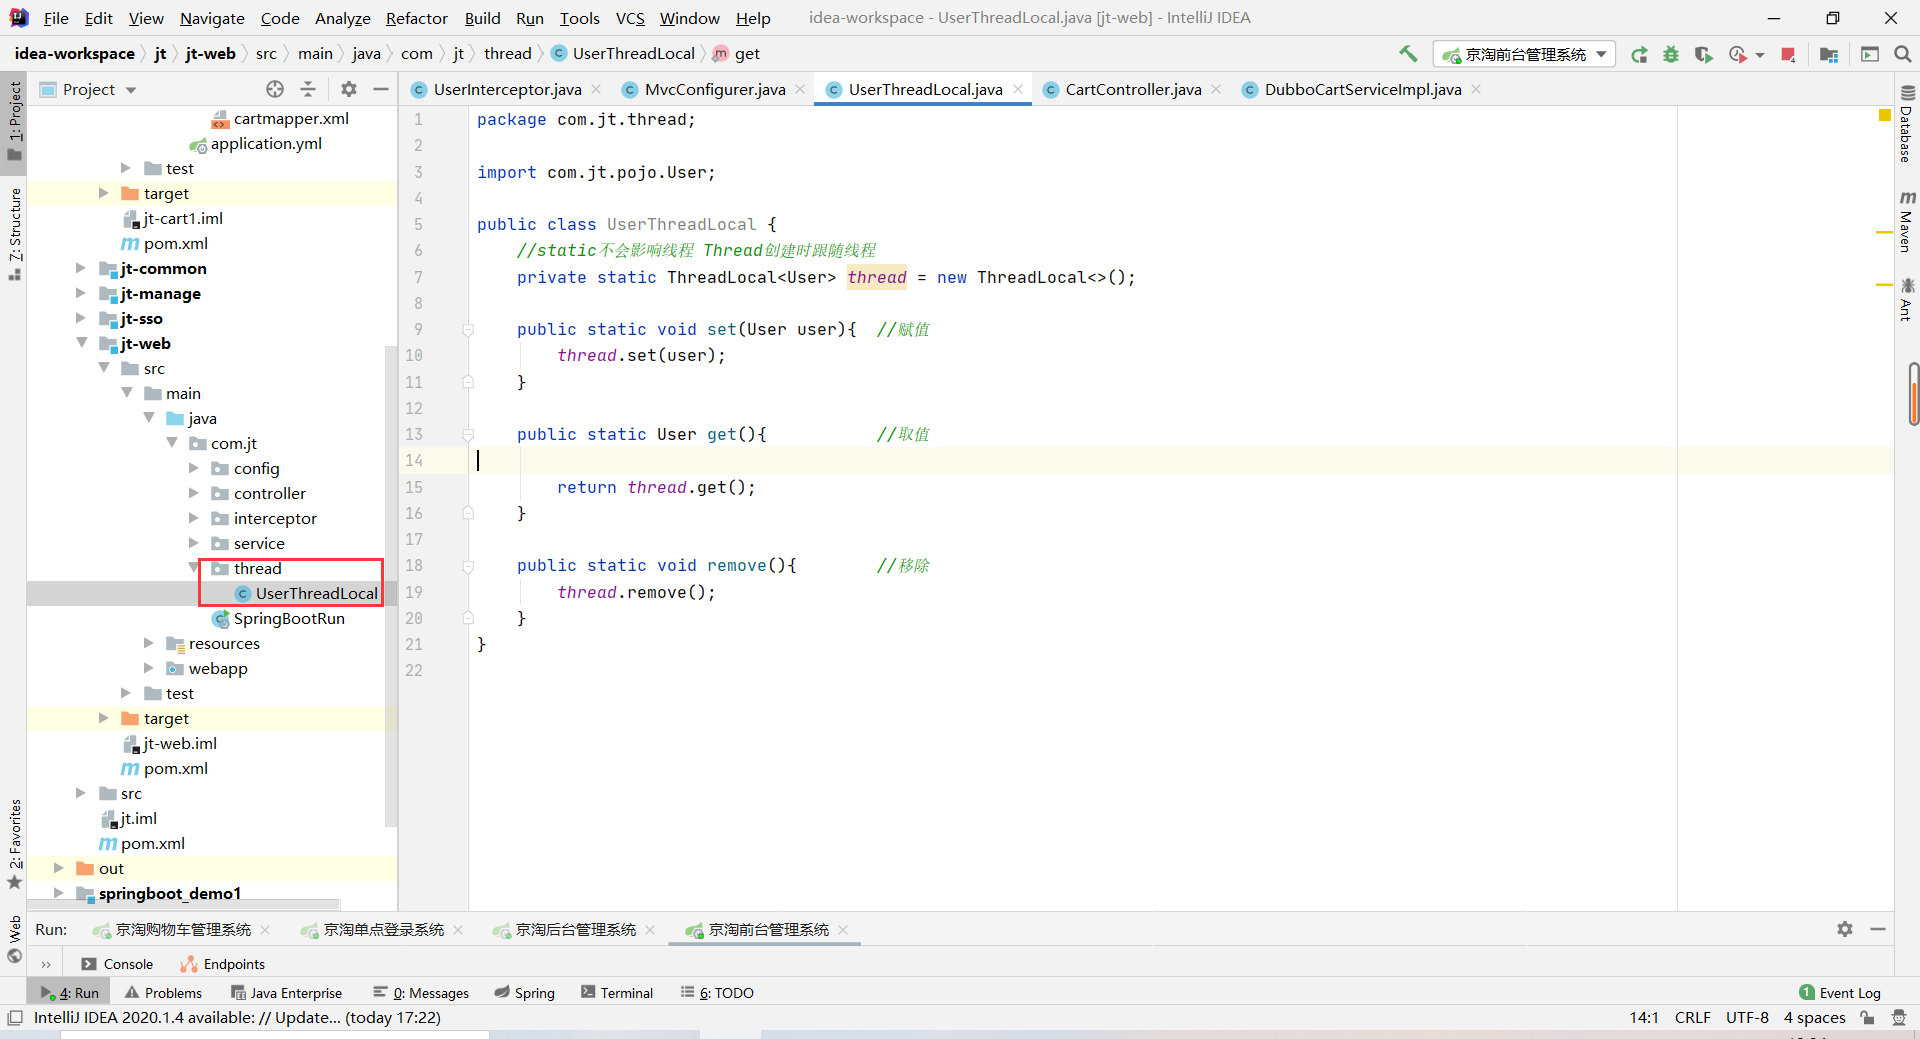1920x1039 pixels.
Task: Hide the Project tool window minus icon
Action: [380, 89]
